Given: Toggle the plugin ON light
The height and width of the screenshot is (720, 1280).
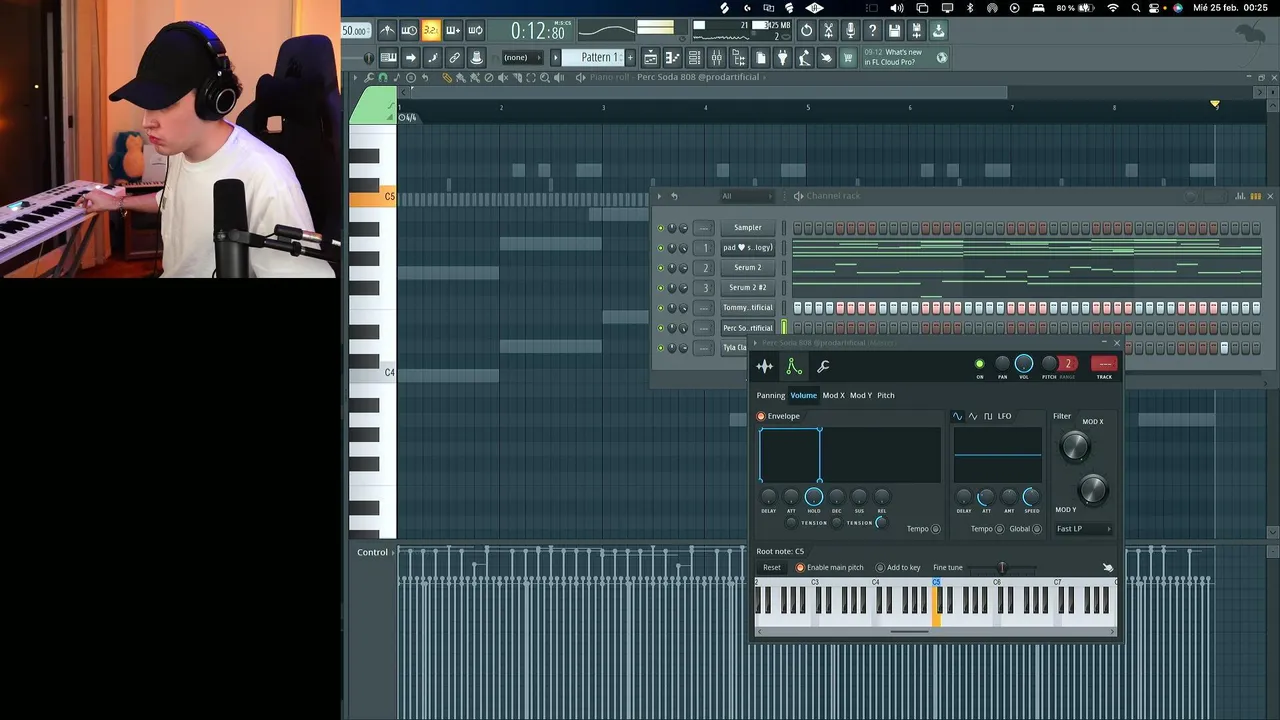Looking at the screenshot, I should (x=979, y=364).
